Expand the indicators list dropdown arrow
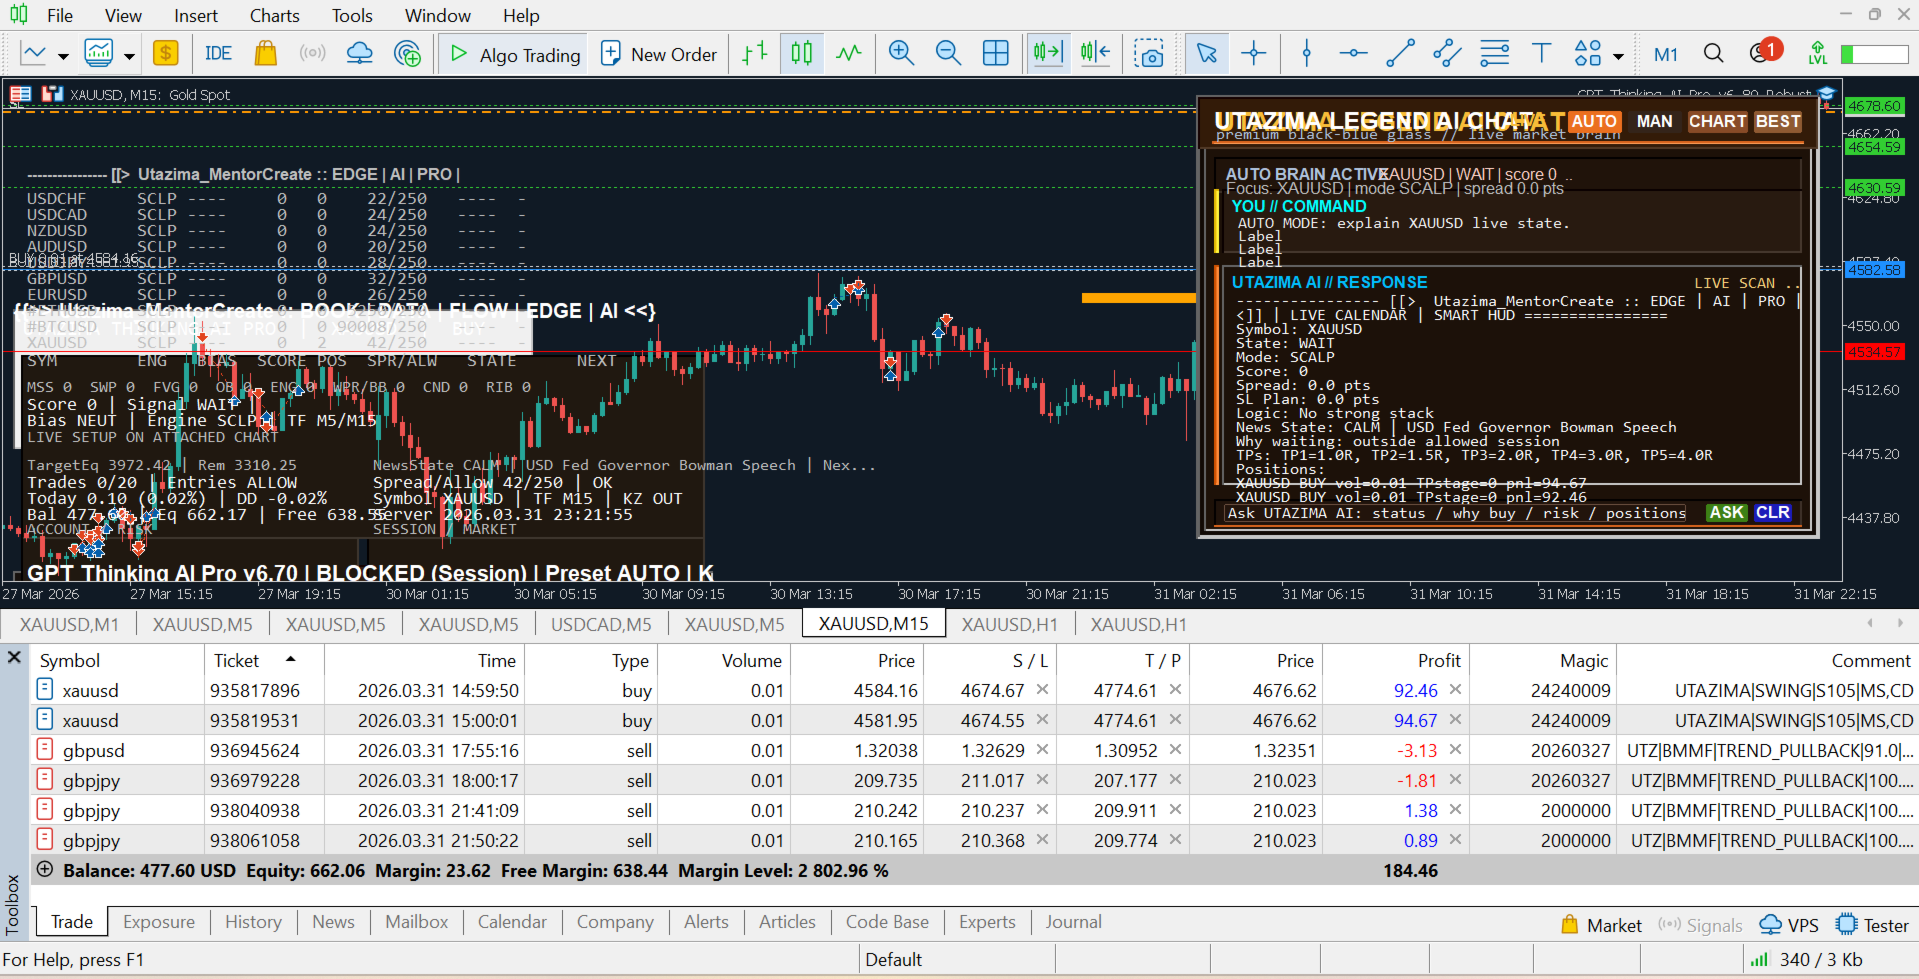 [x=129, y=56]
